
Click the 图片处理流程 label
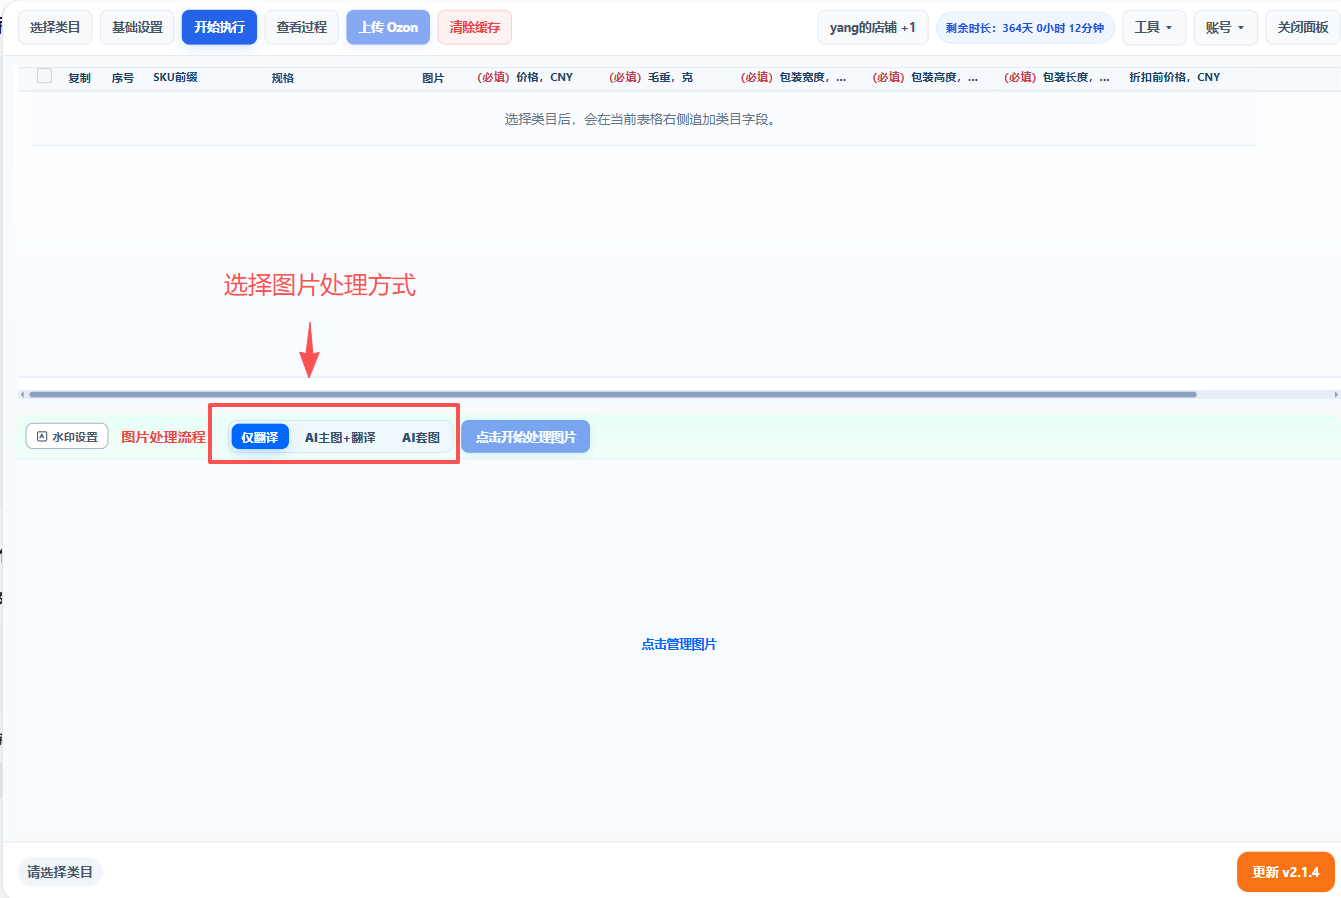(x=163, y=437)
